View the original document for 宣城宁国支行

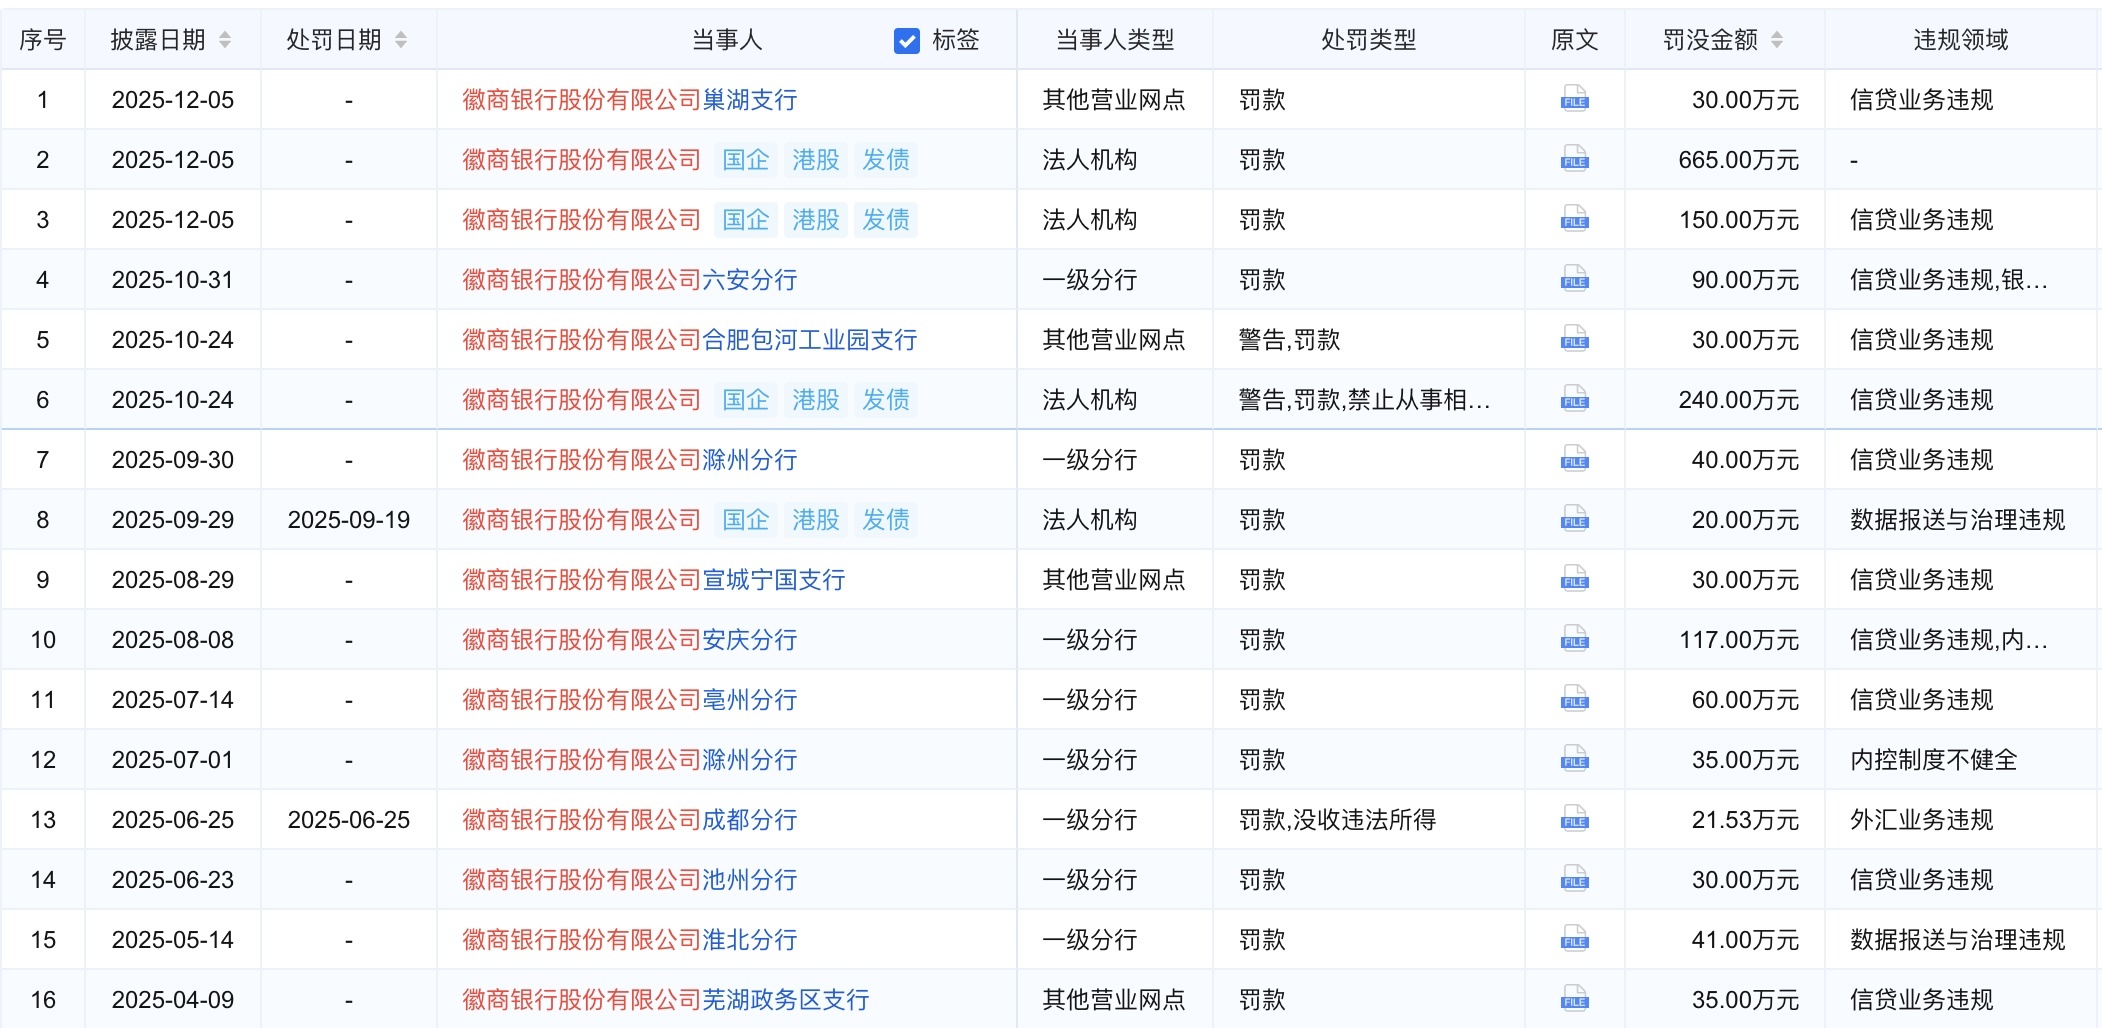(x=1574, y=579)
